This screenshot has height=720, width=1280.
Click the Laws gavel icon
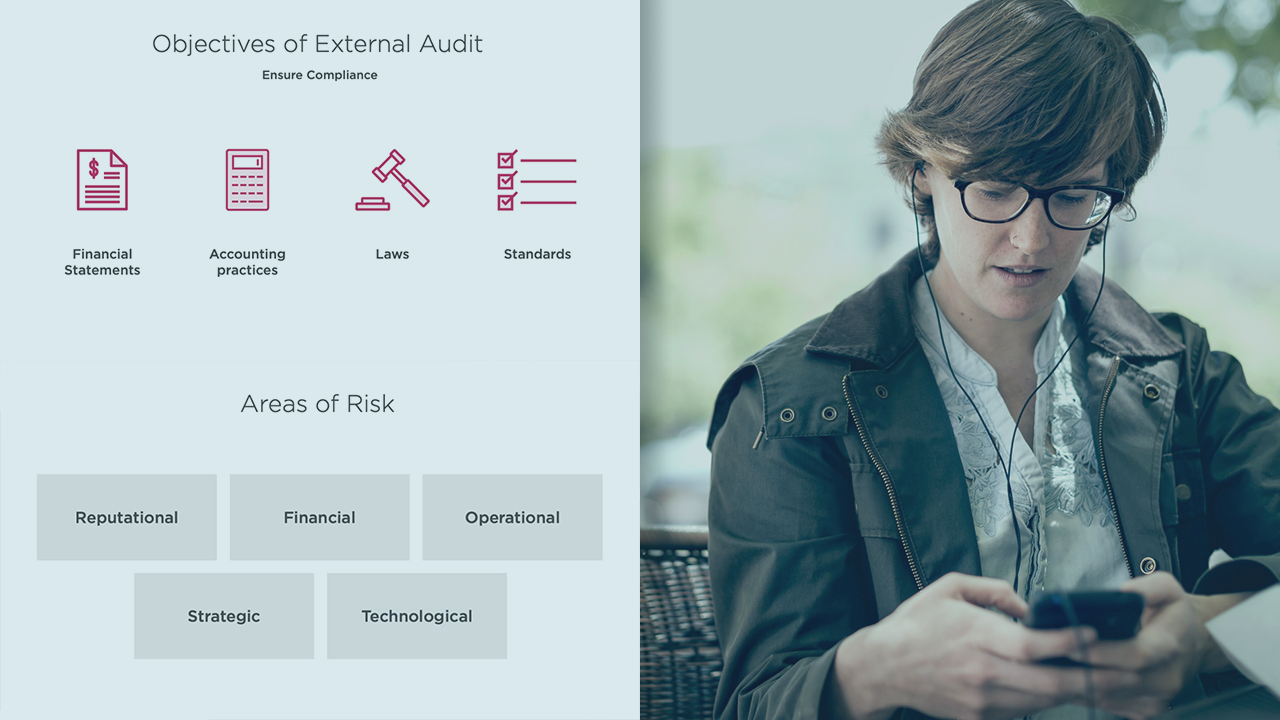392,180
